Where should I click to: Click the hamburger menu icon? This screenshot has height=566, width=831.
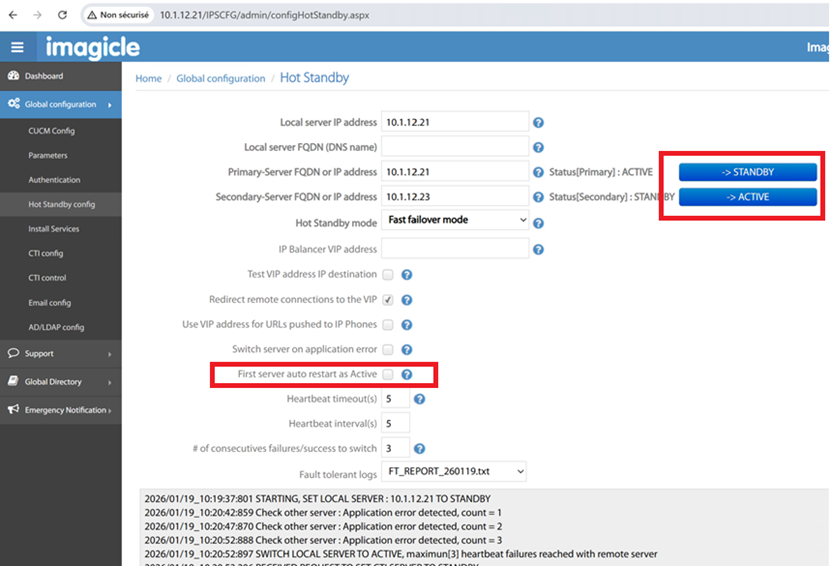coord(17,47)
